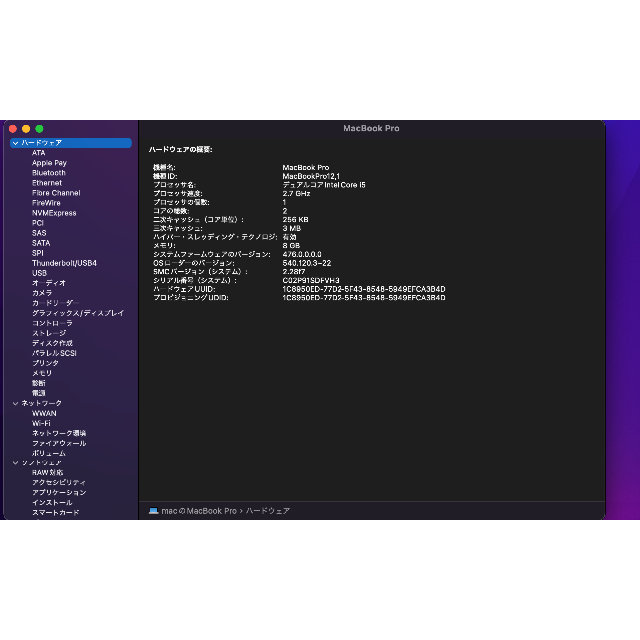
Task: Select 診断 in the sidebar
Action: 39,383
